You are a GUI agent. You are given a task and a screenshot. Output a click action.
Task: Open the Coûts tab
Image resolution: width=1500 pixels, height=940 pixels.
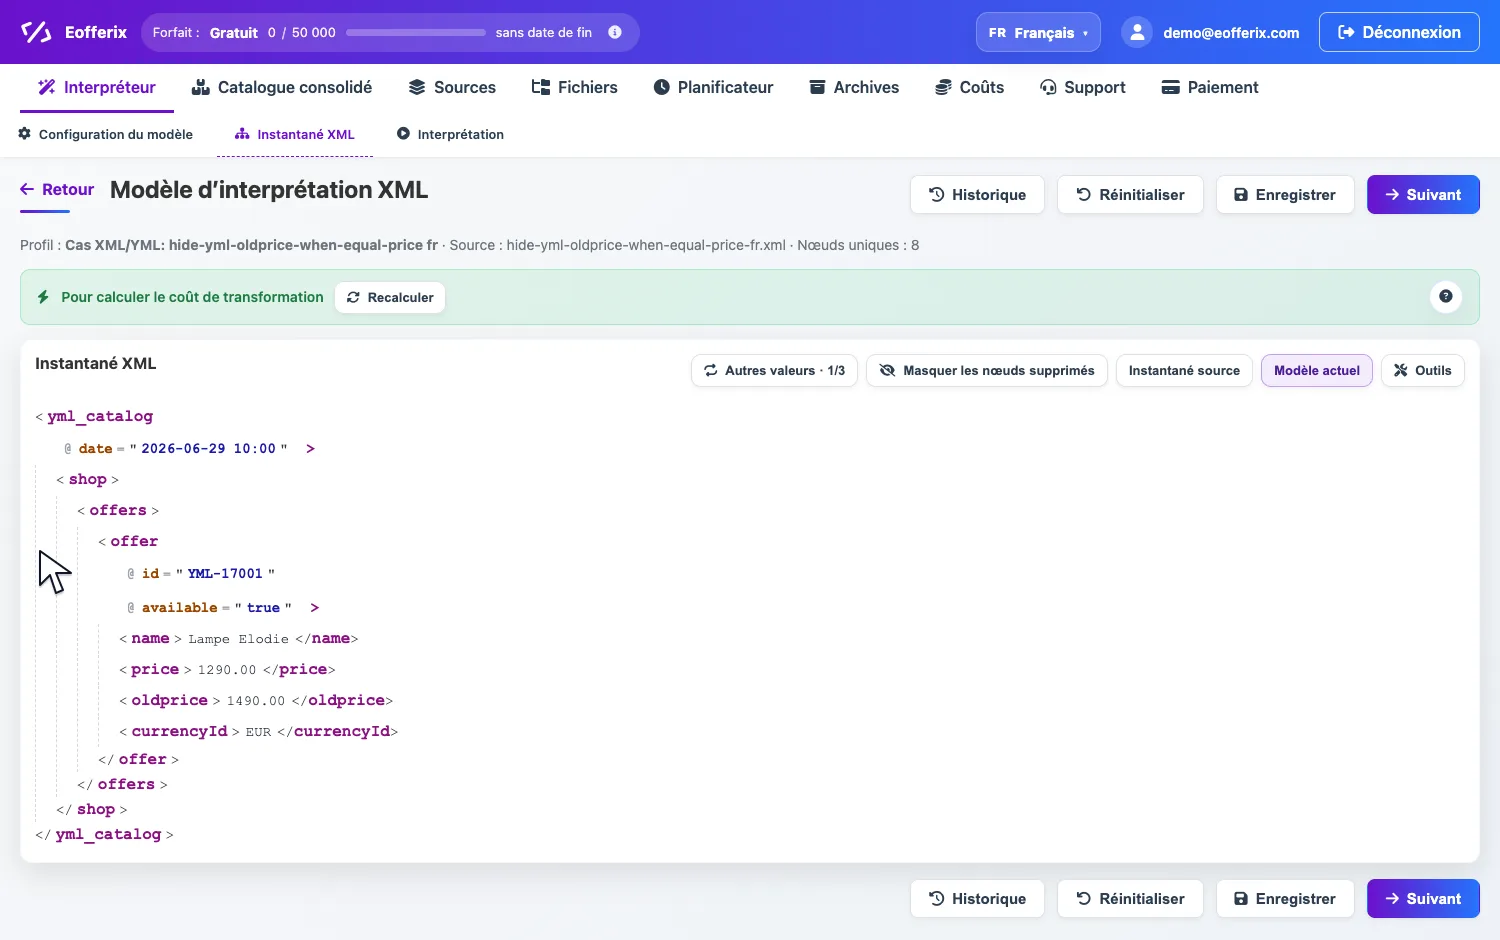pyautogui.click(x=969, y=87)
